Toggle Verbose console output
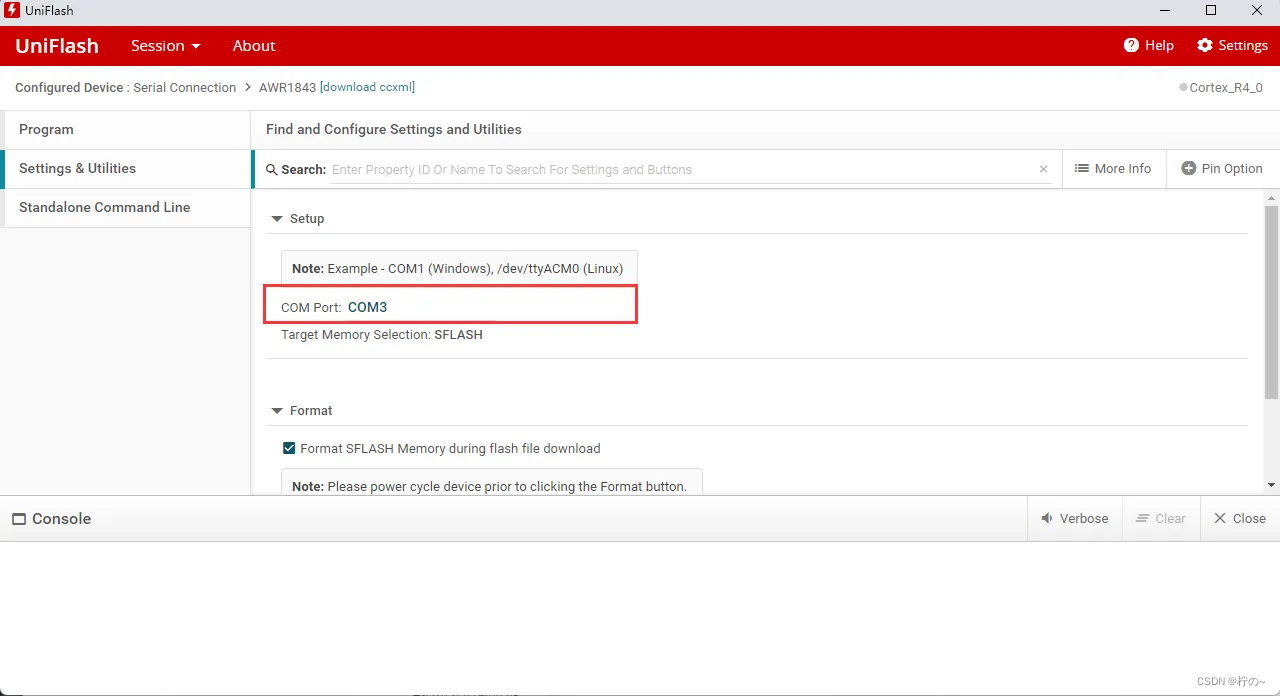The image size is (1280, 696). coord(1075,518)
